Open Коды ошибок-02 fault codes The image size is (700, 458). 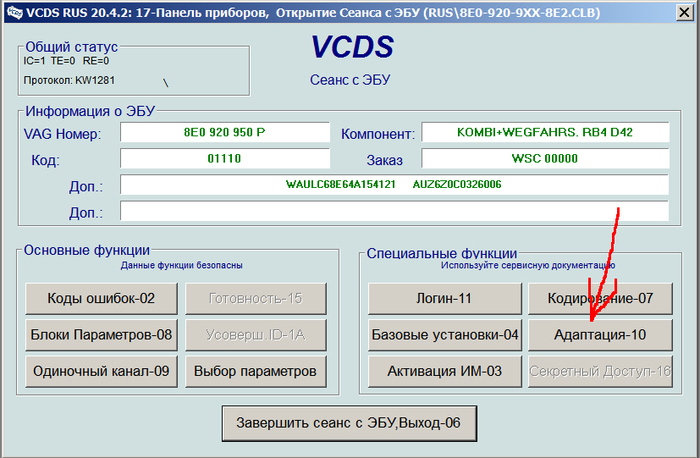pyautogui.click(x=101, y=298)
